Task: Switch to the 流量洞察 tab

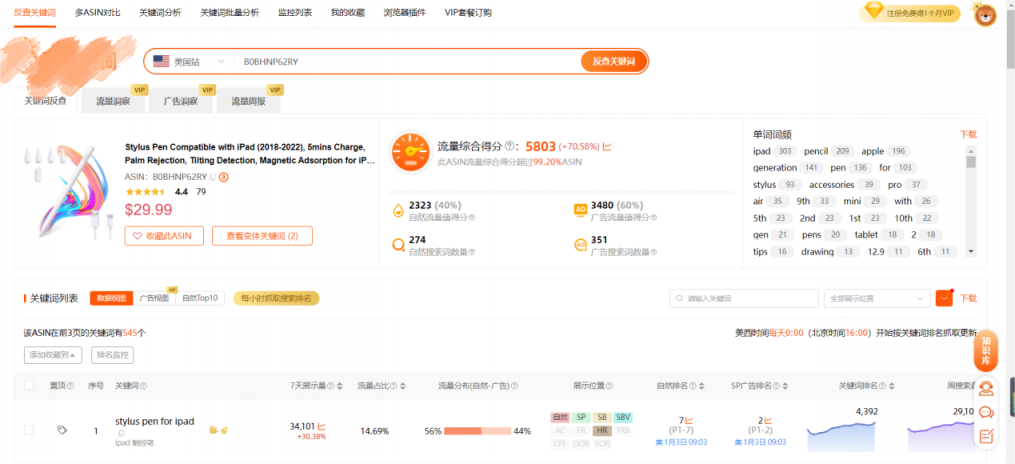Action: point(113,101)
